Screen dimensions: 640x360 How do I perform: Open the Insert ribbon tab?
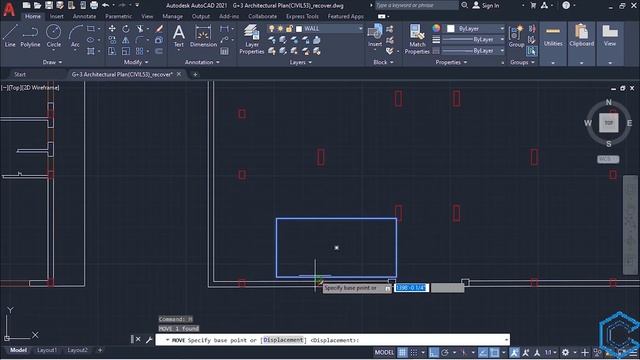[56, 16]
